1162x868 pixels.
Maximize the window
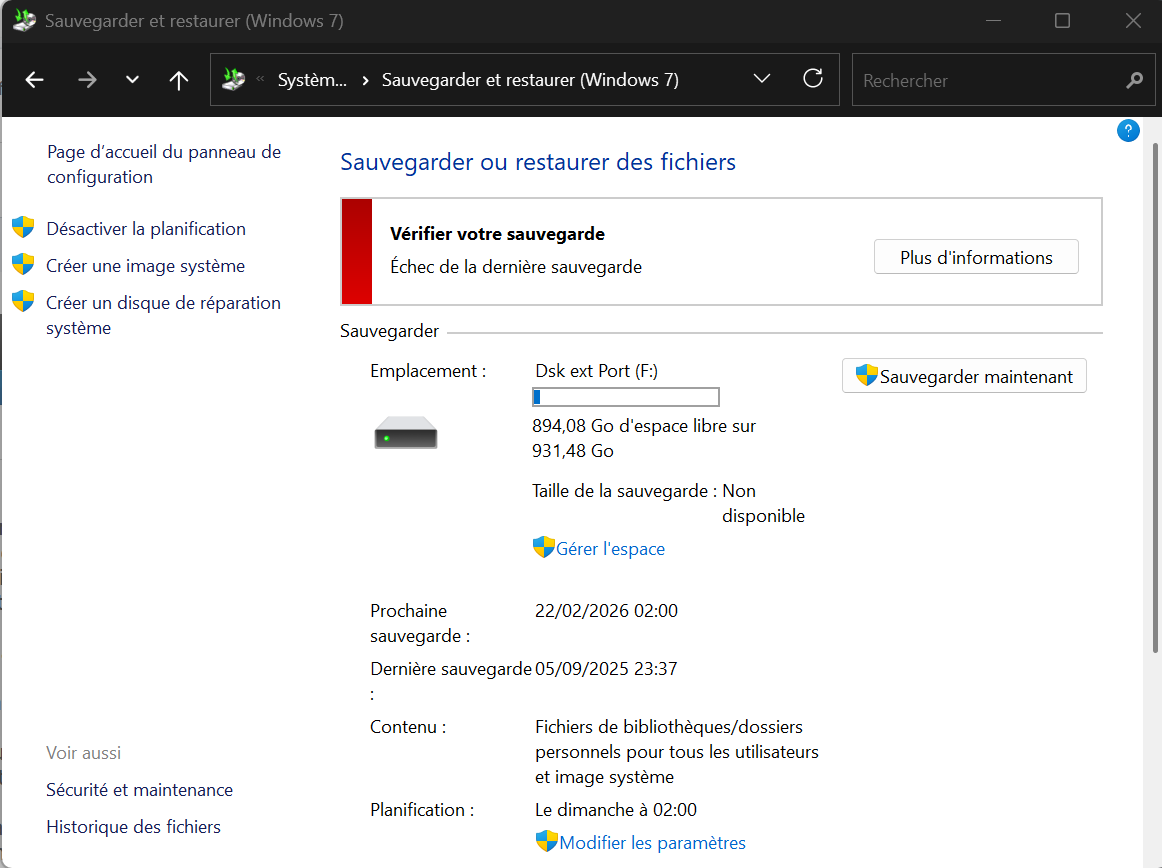[1062, 21]
